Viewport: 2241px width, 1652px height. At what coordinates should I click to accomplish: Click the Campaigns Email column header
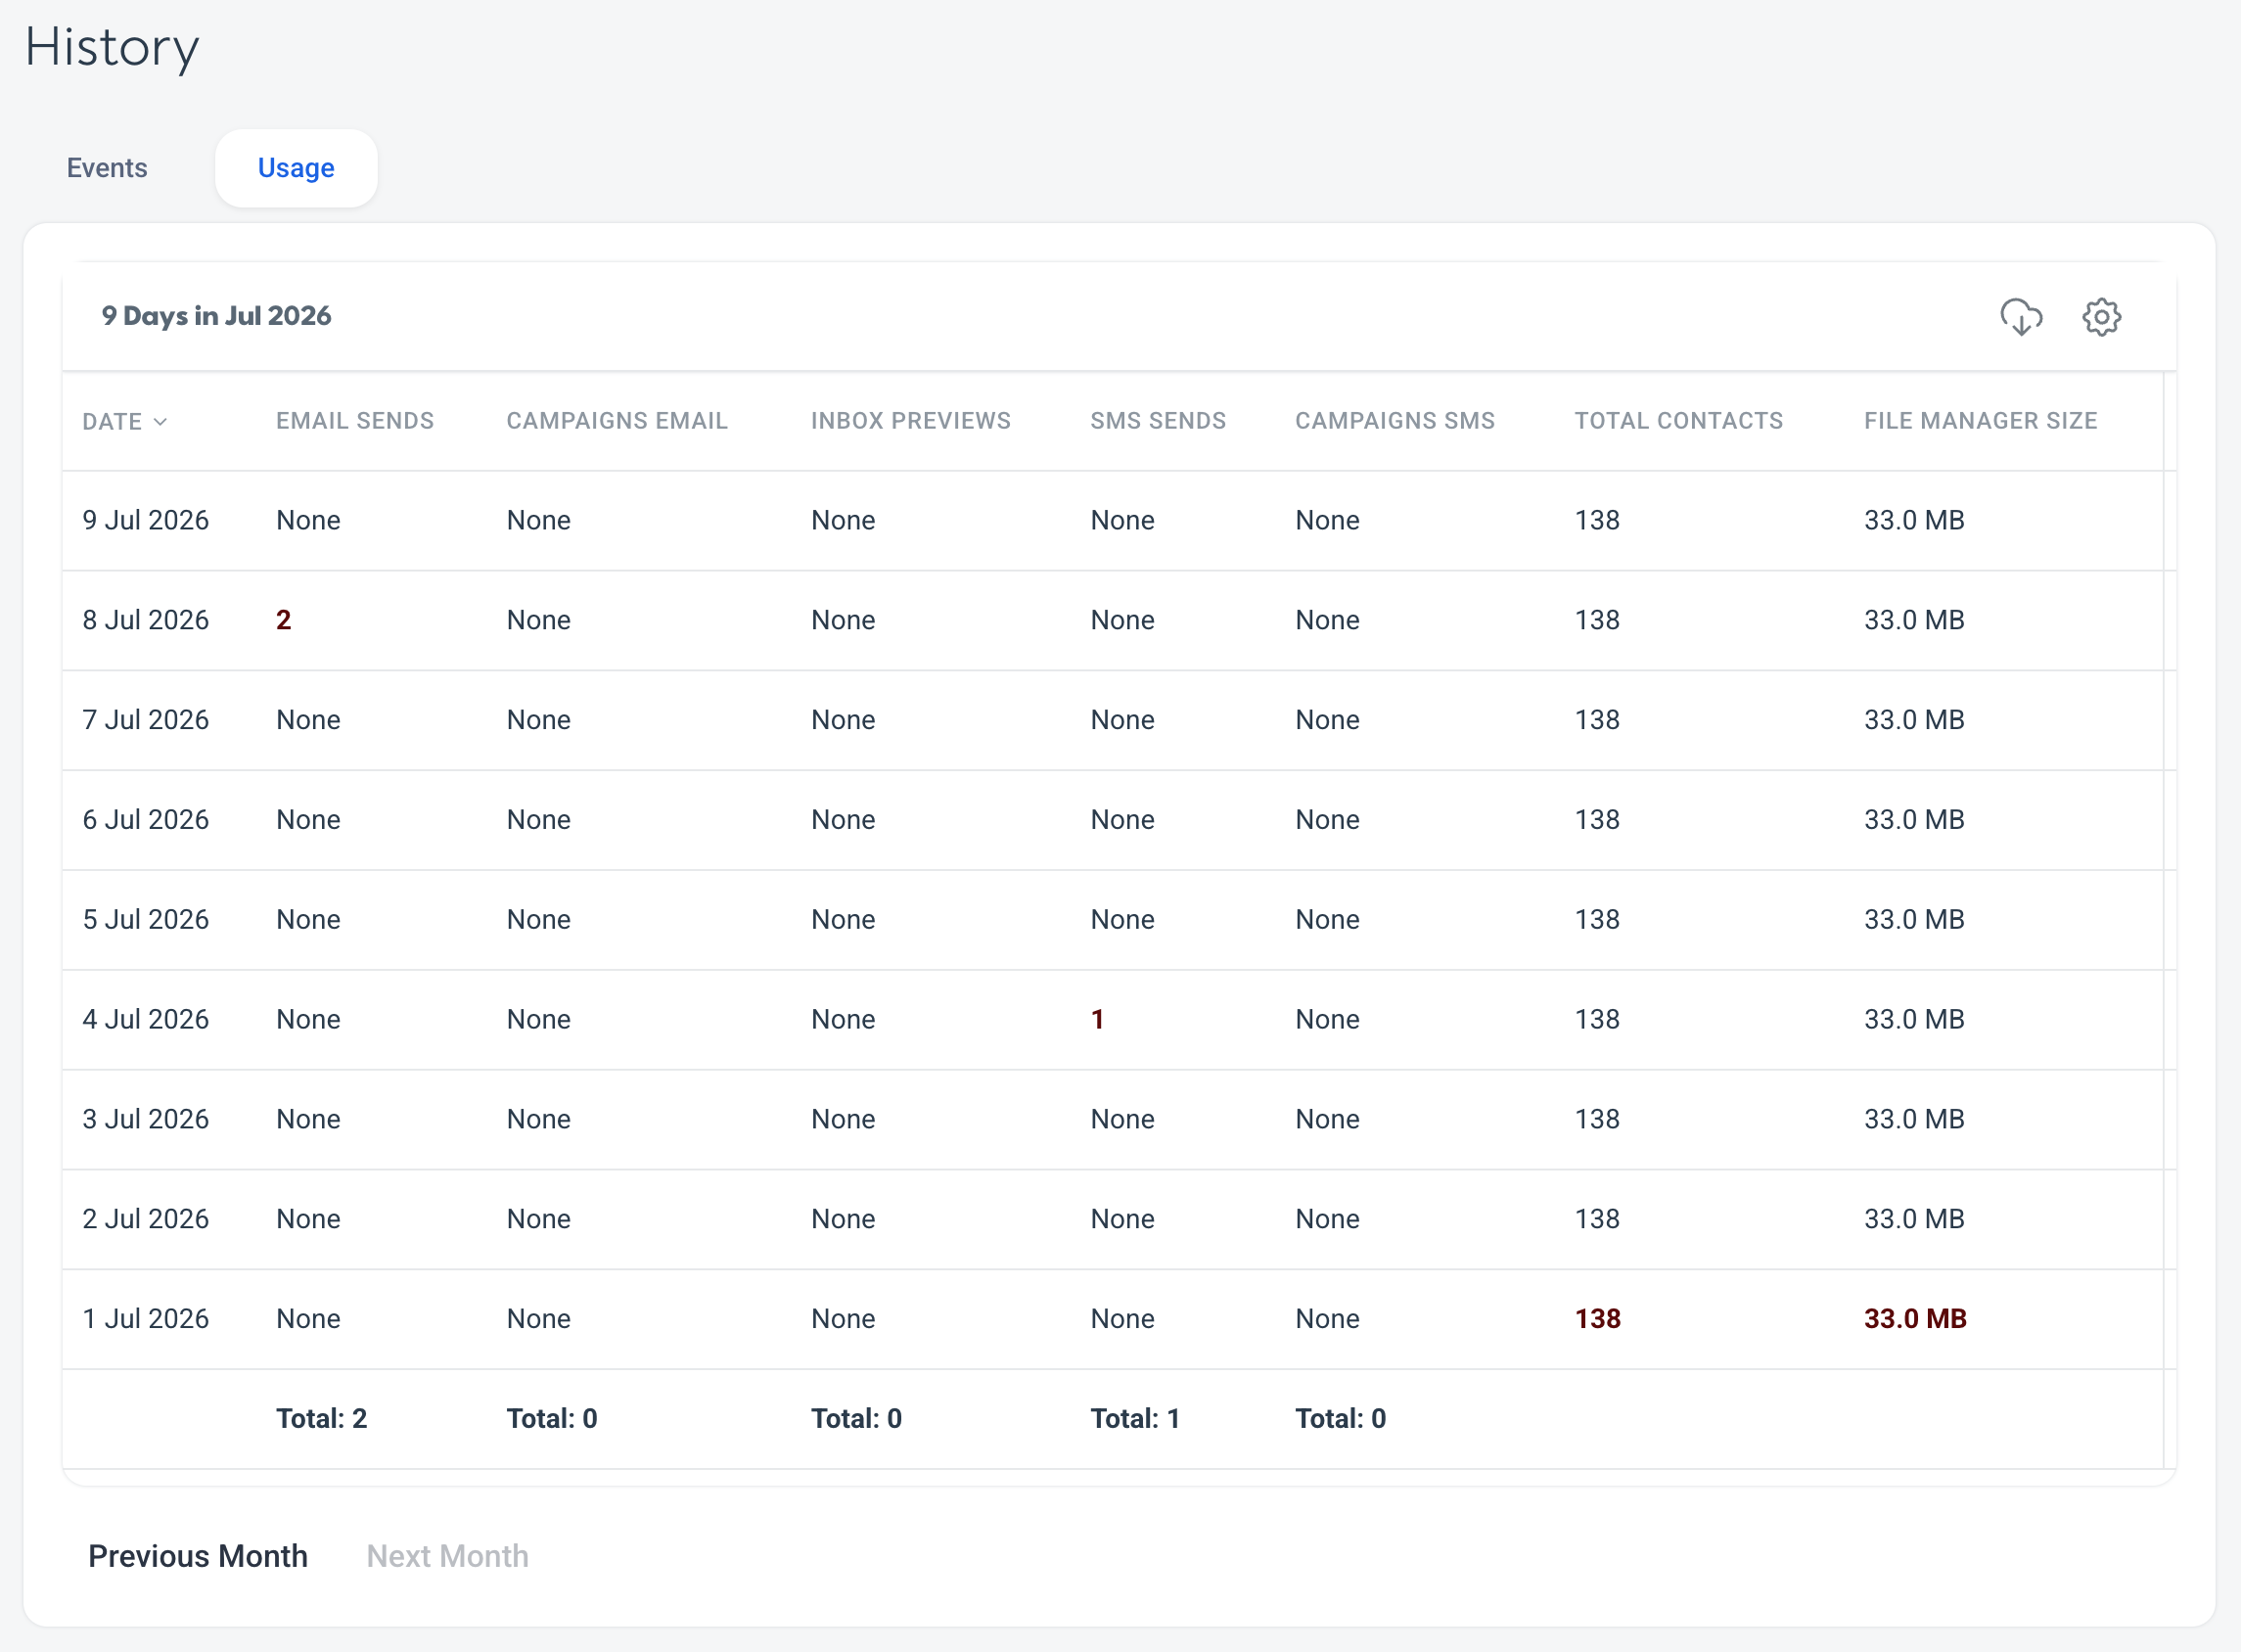[x=617, y=421]
